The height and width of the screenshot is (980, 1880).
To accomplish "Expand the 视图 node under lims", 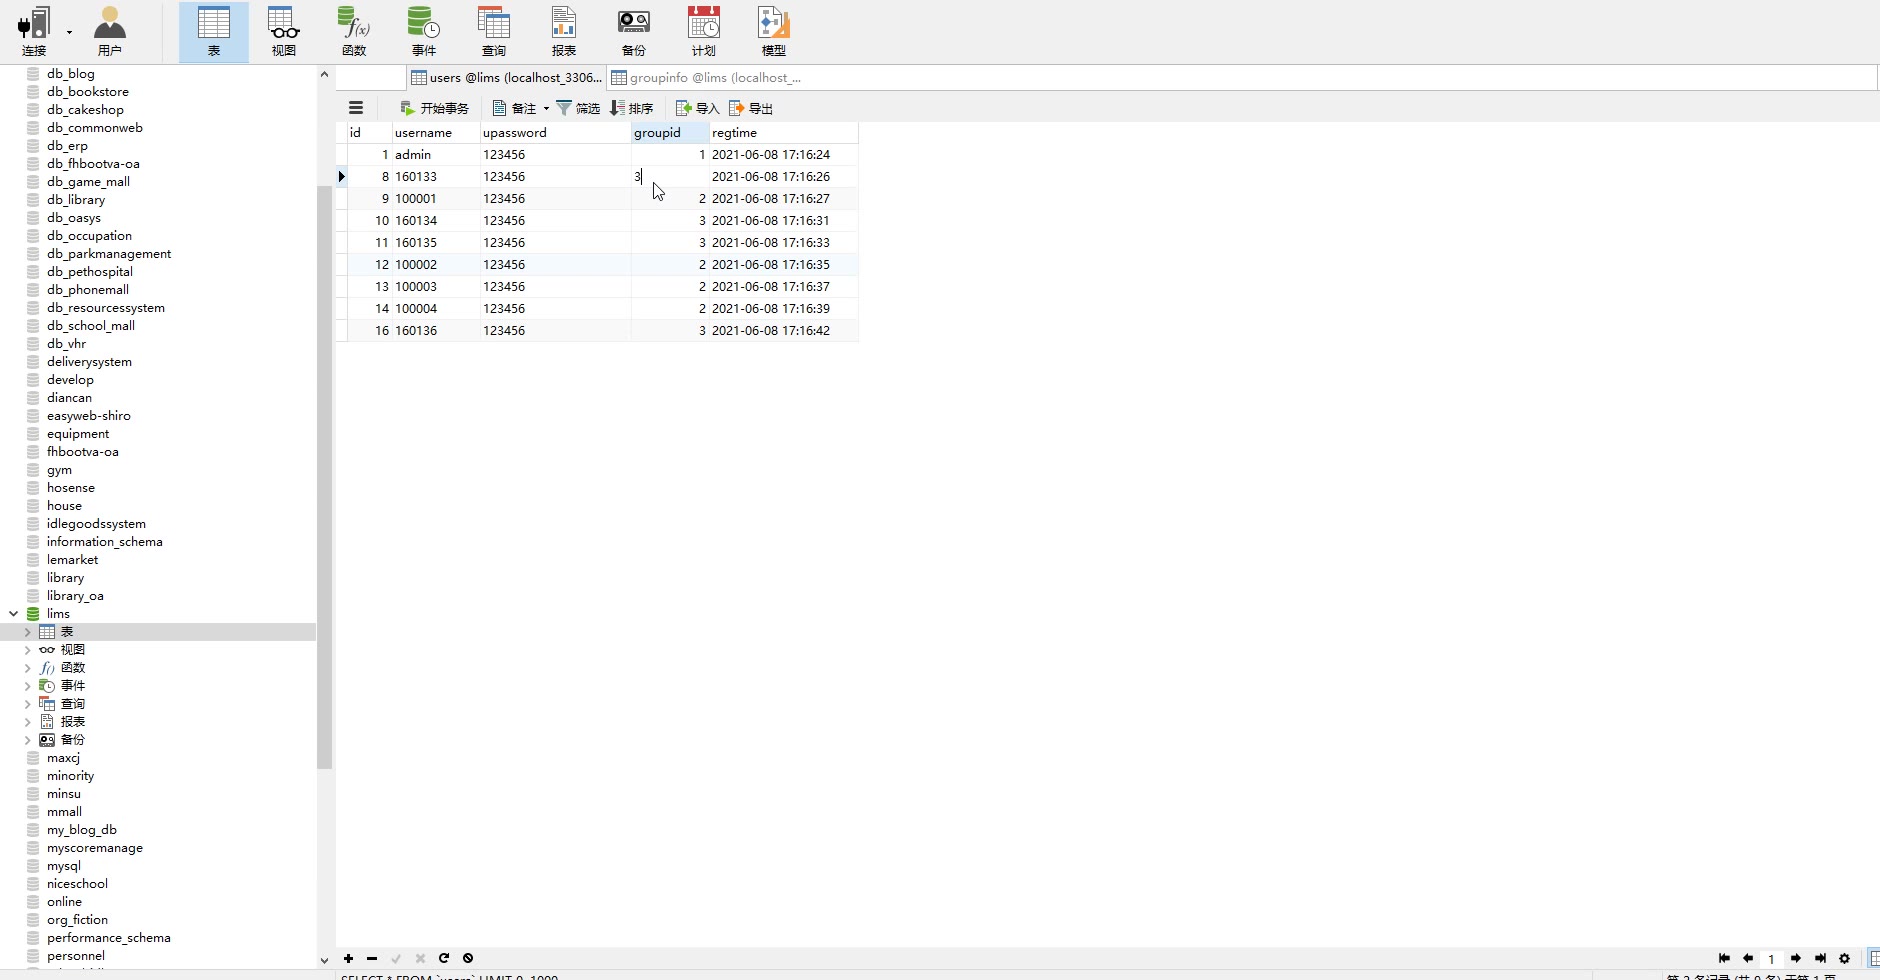I will (x=27, y=650).
